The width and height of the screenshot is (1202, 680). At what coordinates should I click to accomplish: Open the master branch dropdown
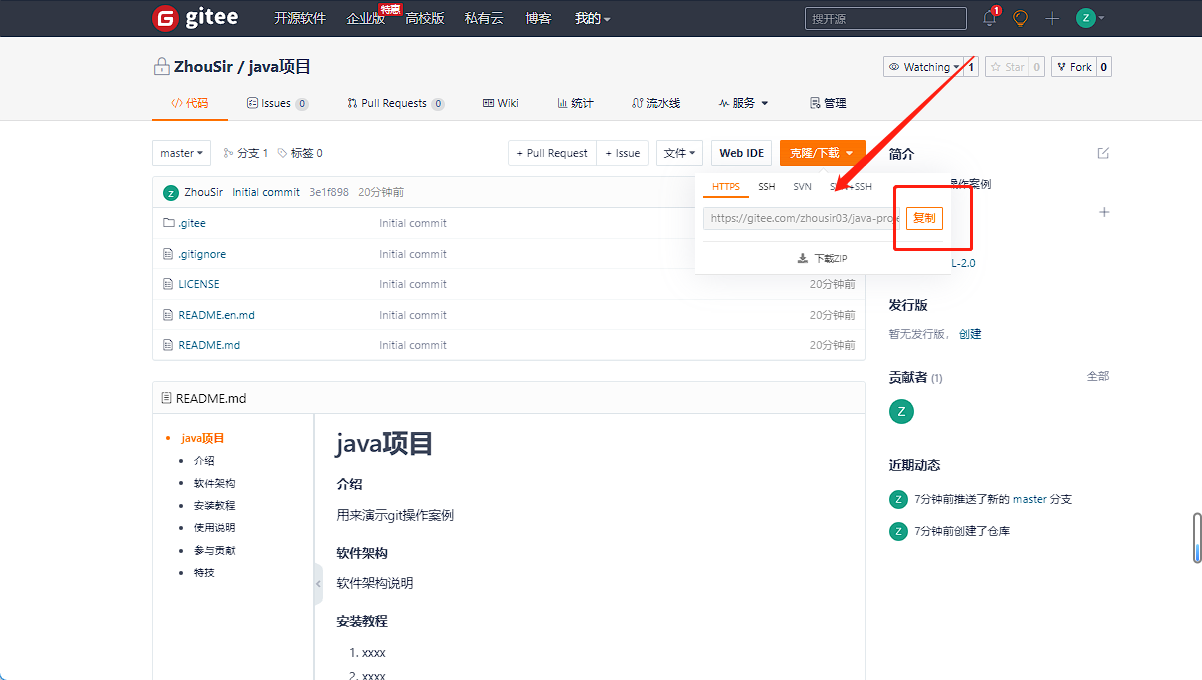pyautogui.click(x=181, y=153)
